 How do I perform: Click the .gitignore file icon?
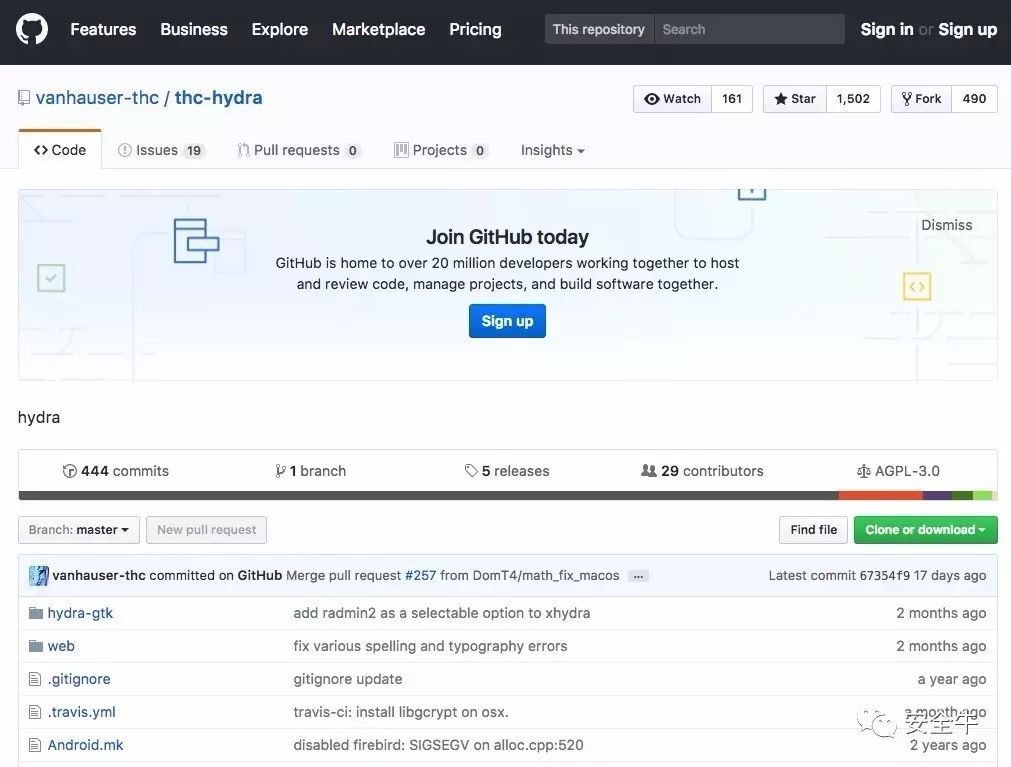pos(35,679)
